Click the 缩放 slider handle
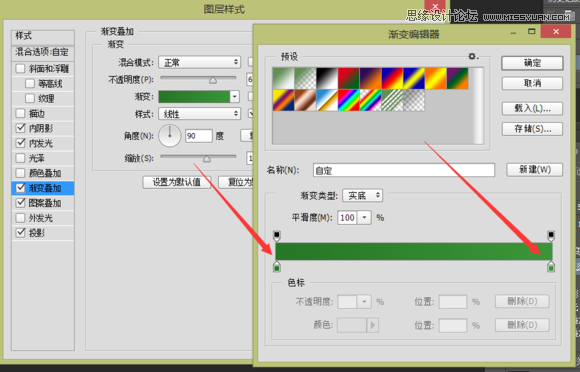The image size is (580, 372). 207,159
